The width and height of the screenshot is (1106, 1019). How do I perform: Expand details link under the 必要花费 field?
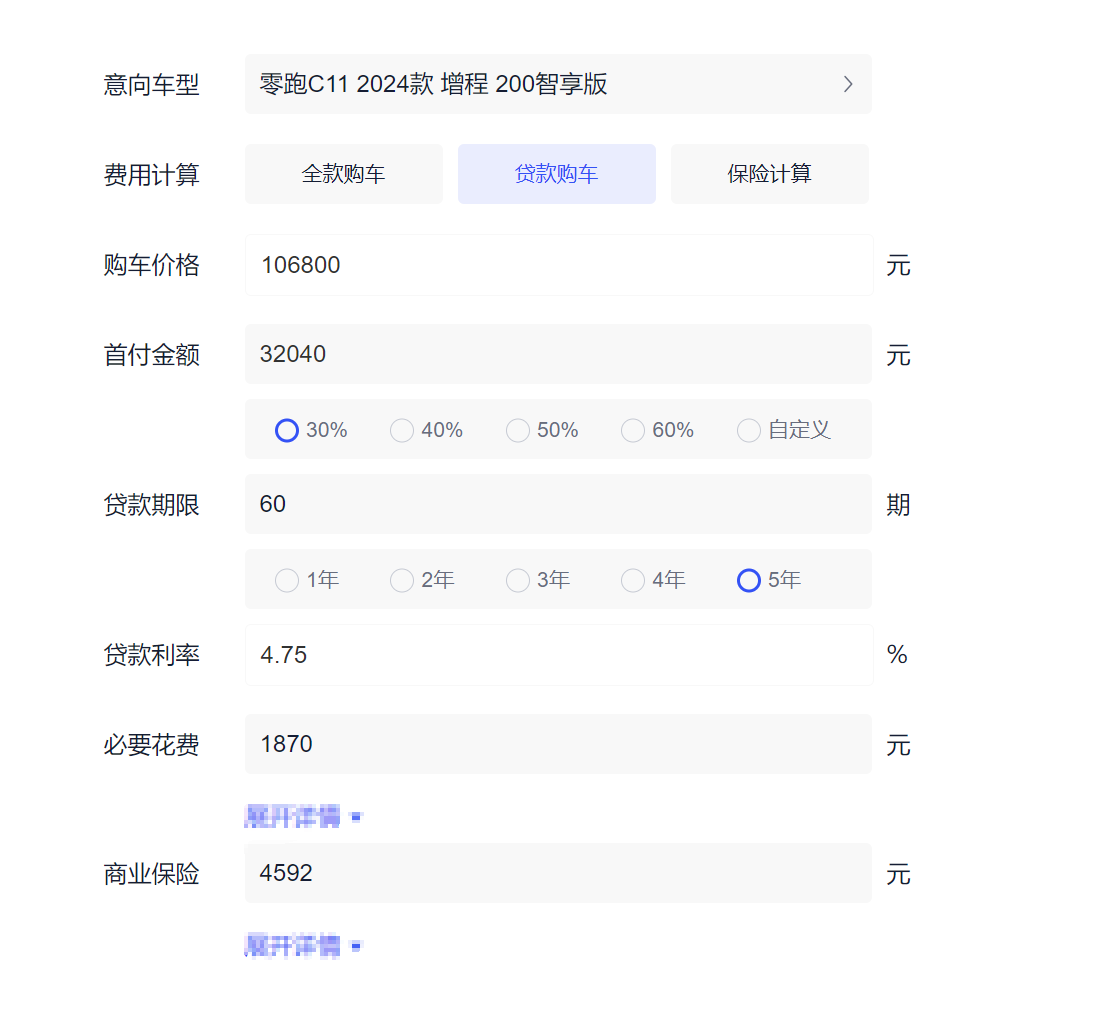click(303, 817)
